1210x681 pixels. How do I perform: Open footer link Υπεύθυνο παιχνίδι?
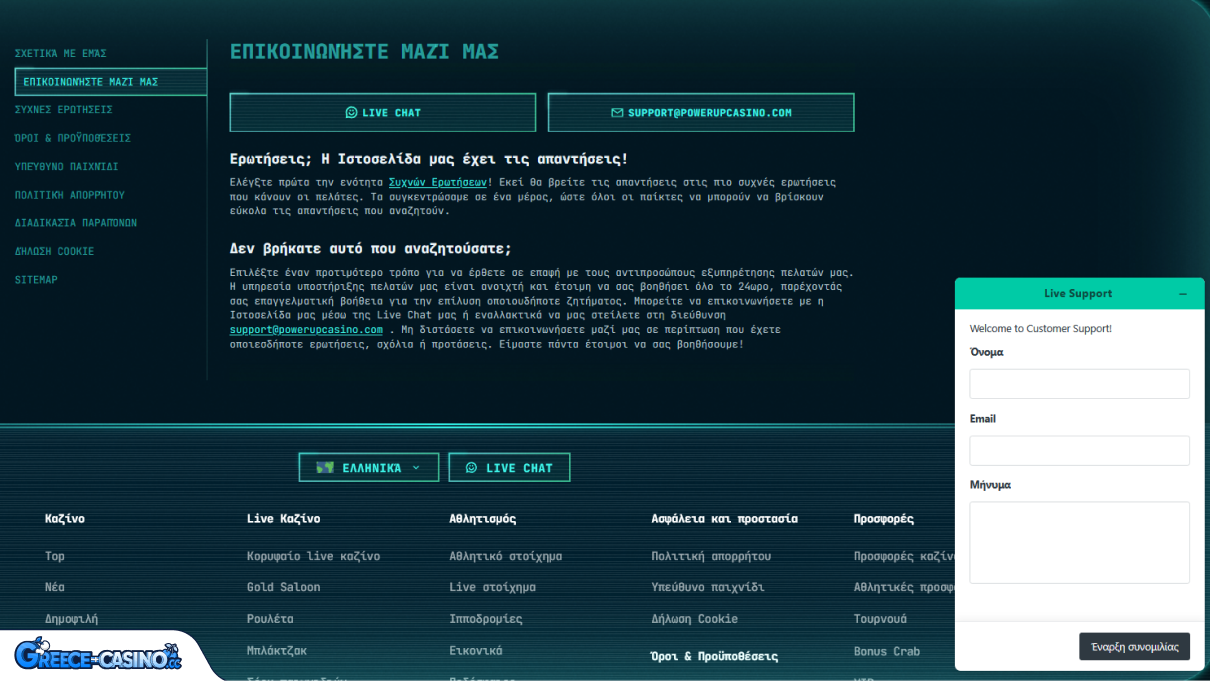pyautogui.click(x=708, y=587)
